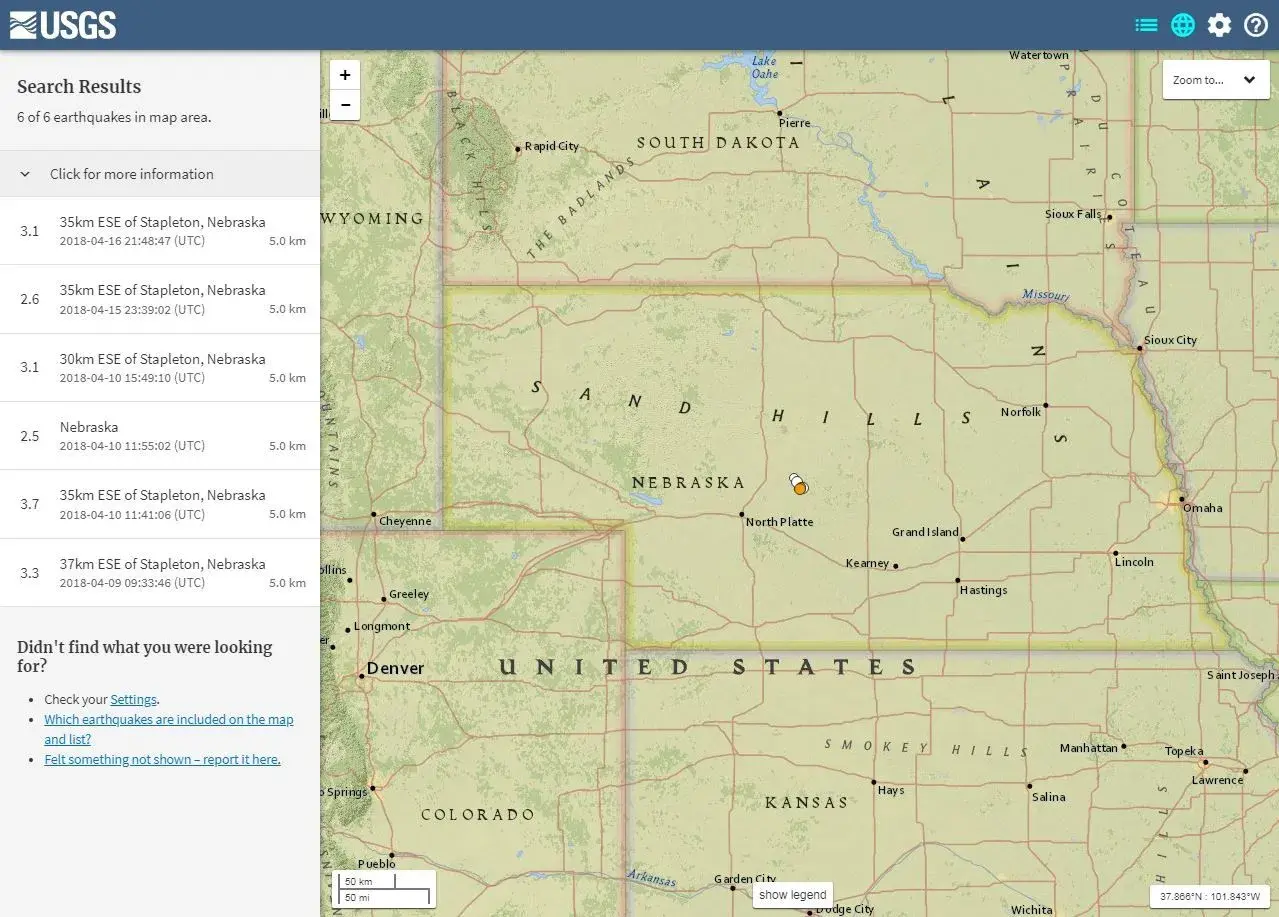This screenshot has width=1279, height=917.
Task: Zoom in with the plus button on map
Action: 344,75
